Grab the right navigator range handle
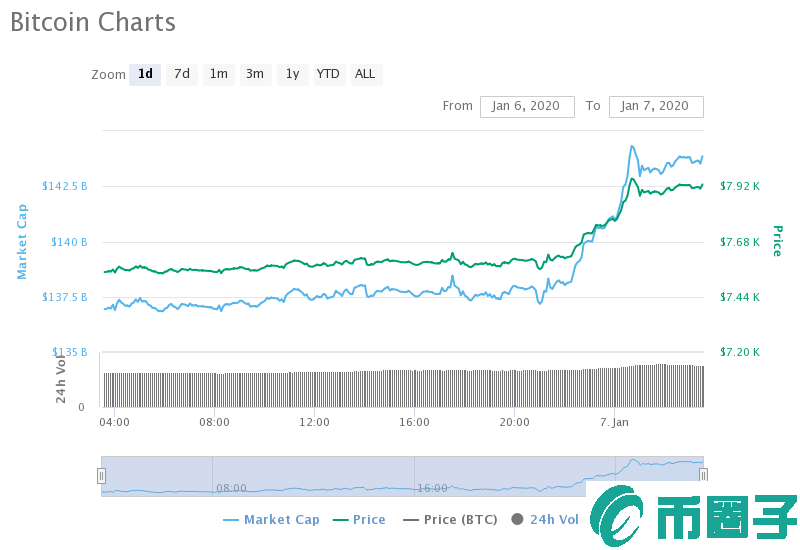800x550 pixels. [703, 476]
